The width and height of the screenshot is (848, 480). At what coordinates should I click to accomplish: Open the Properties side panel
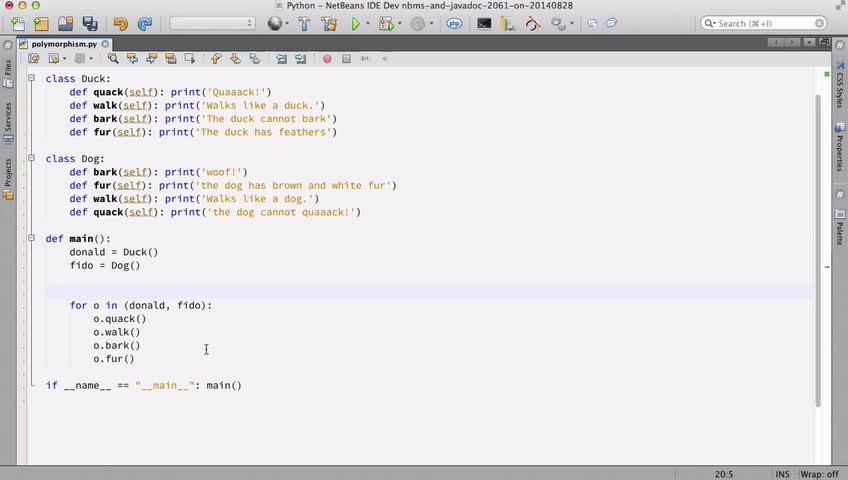click(x=839, y=148)
